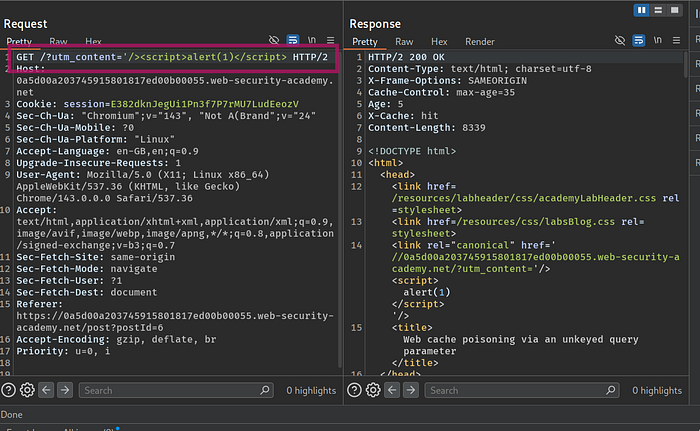
Task: Click Priority u=0, i header line
Action: 63,351
